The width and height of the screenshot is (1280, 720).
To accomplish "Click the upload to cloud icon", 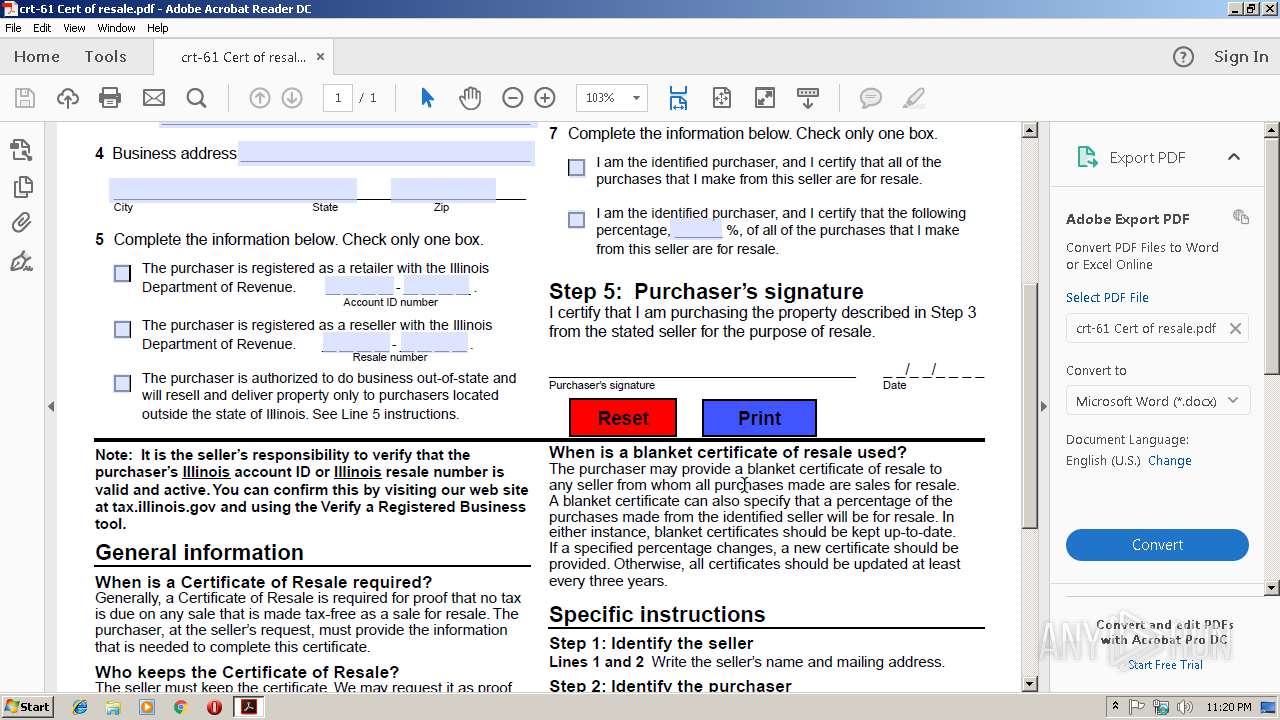I will point(67,98).
